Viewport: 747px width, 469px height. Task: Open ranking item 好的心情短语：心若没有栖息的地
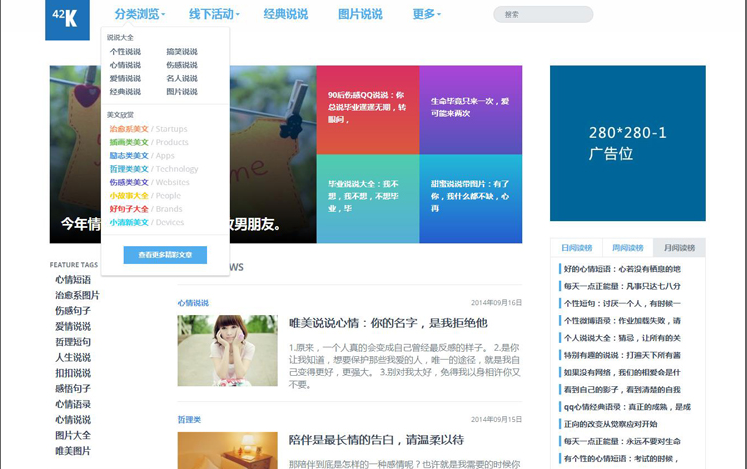point(622,269)
